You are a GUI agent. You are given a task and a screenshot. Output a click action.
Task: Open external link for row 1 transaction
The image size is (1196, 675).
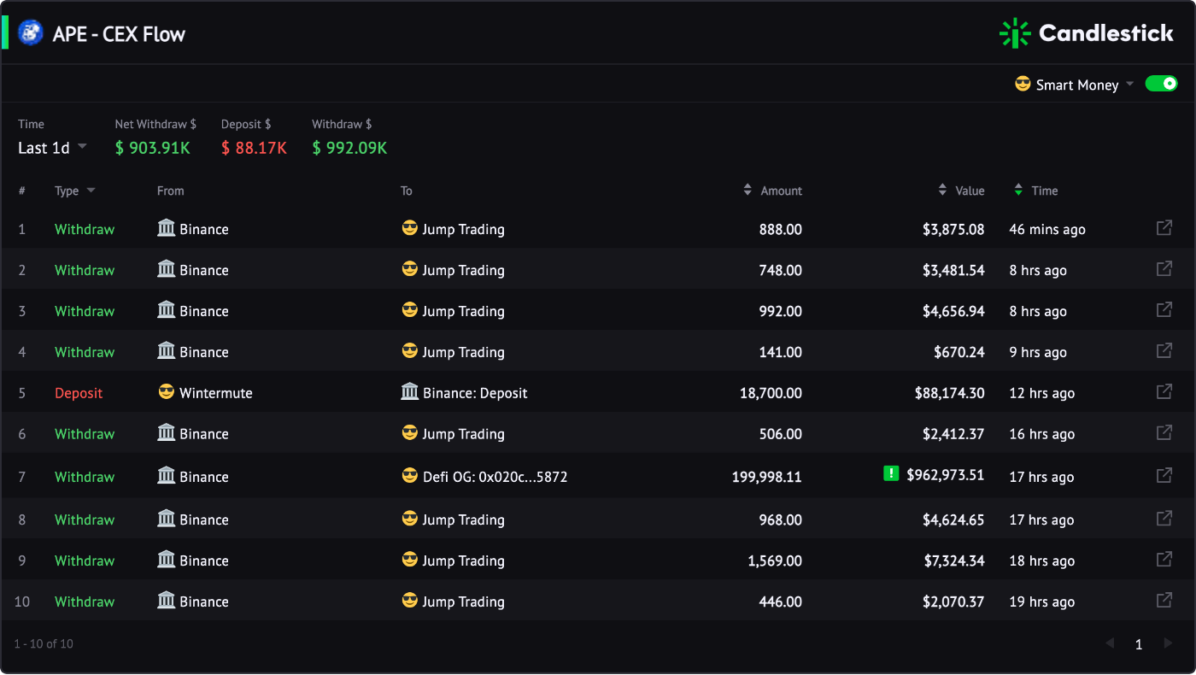click(x=1164, y=228)
